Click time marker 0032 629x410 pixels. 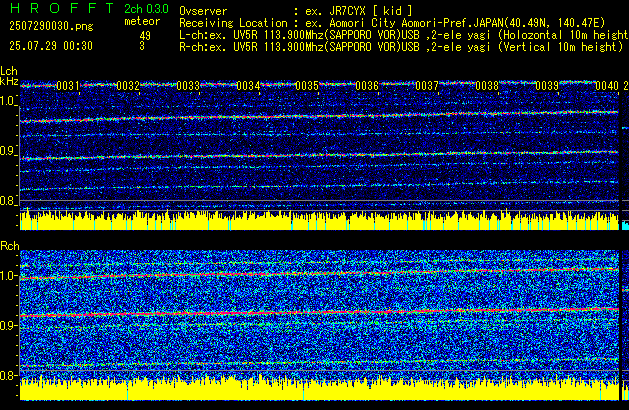coord(128,86)
